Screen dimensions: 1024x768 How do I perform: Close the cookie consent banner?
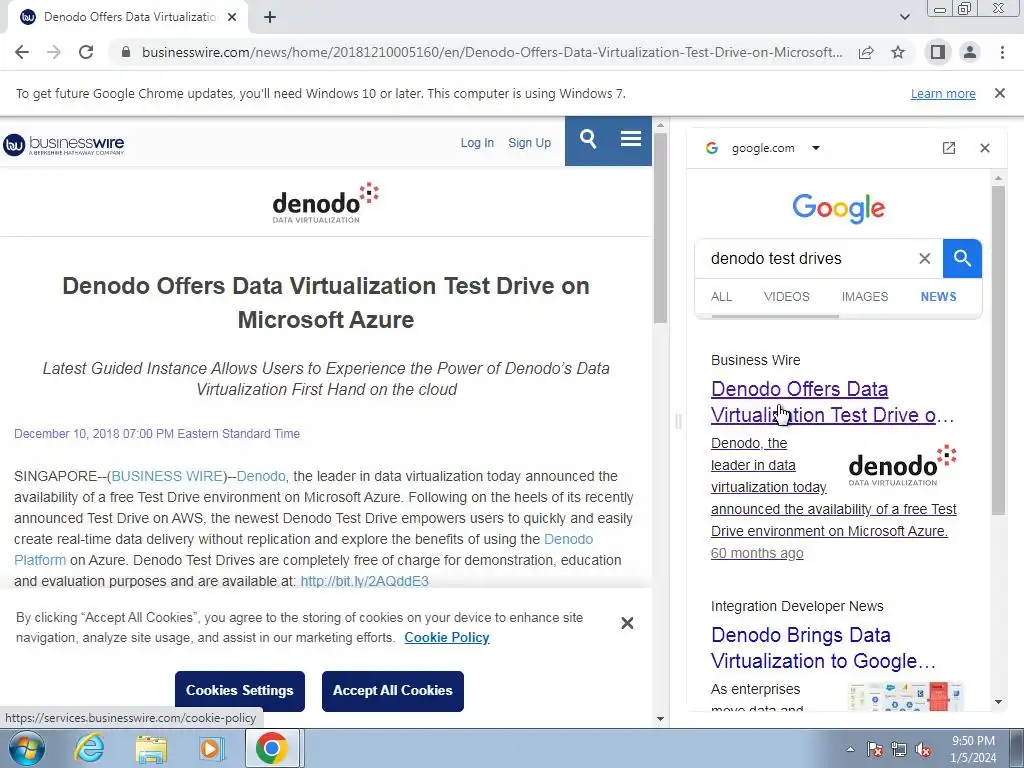pyautogui.click(x=627, y=623)
